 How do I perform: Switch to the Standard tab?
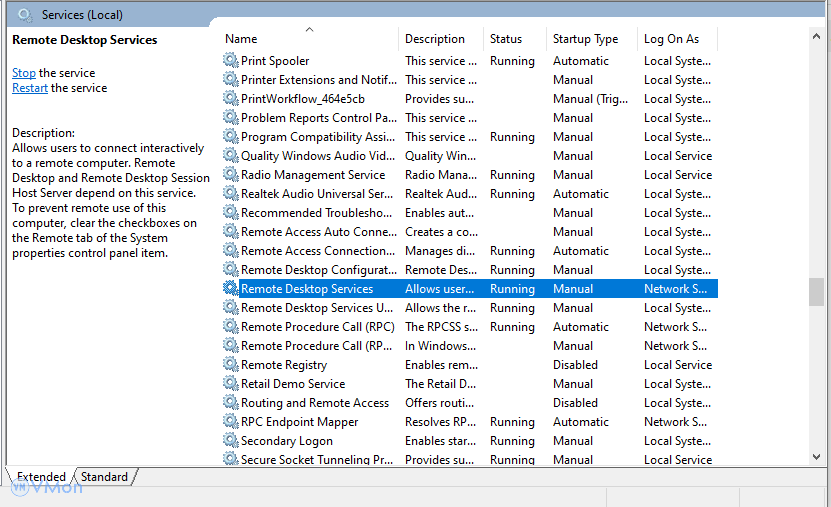(104, 477)
